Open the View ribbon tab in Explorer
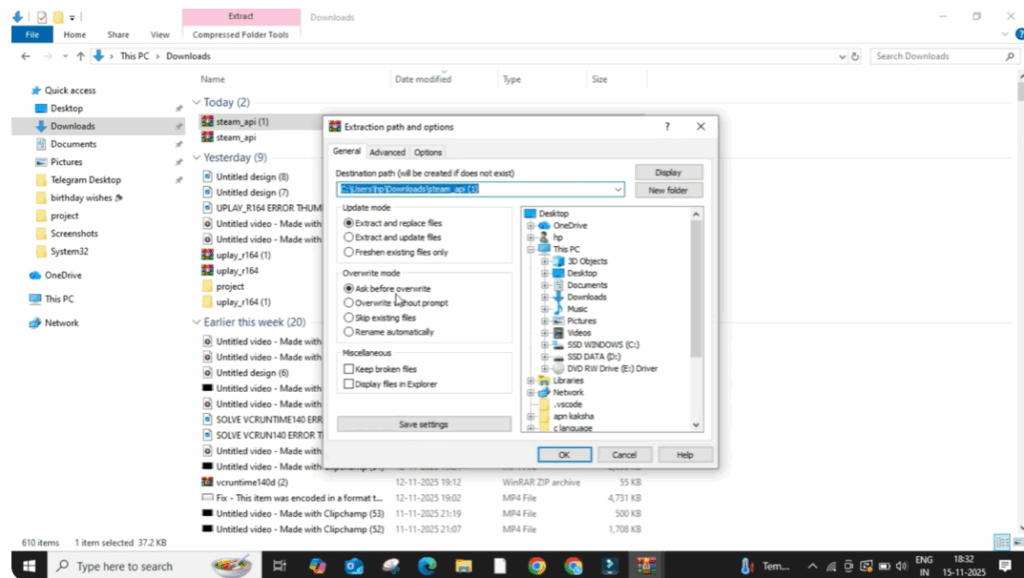 [x=159, y=33]
